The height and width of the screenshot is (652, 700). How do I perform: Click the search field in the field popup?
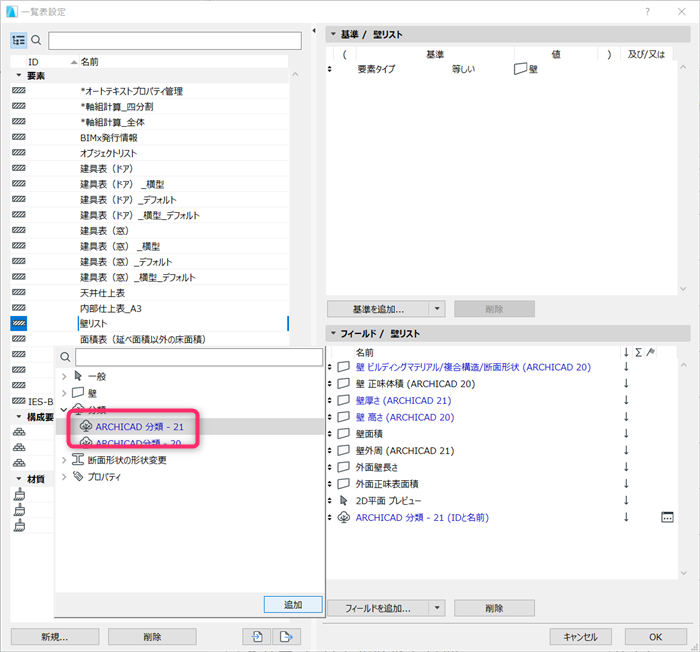click(x=199, y=357)
